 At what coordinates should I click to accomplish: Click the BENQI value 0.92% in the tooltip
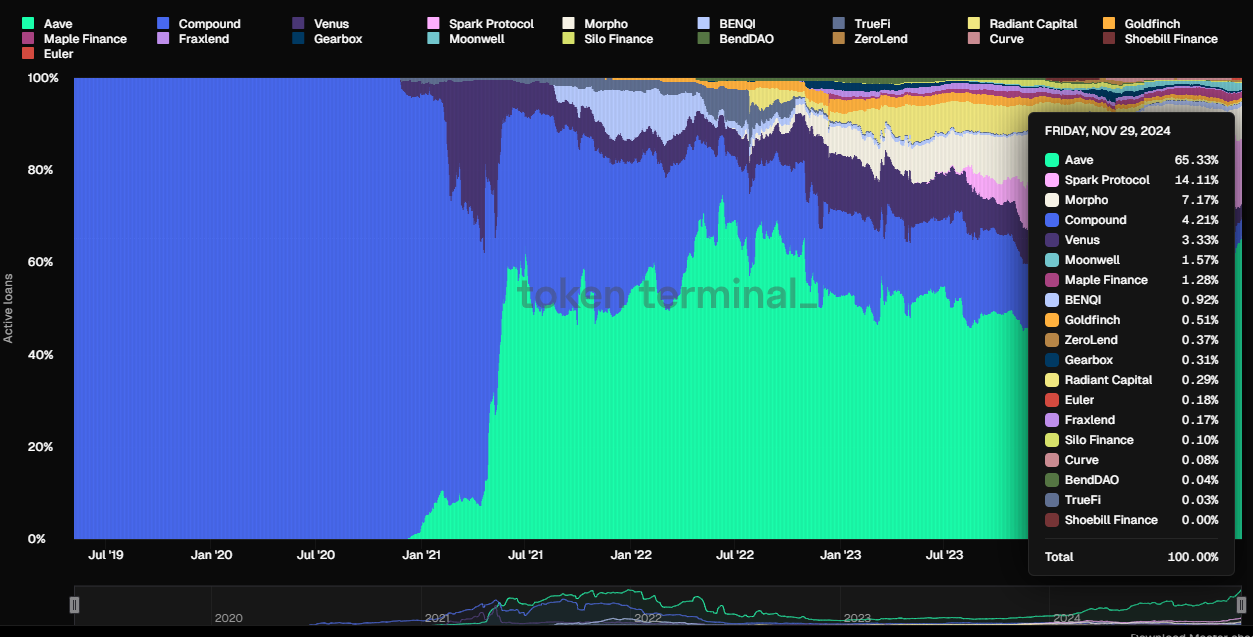pyautogui.click(x=1200, y=300)
